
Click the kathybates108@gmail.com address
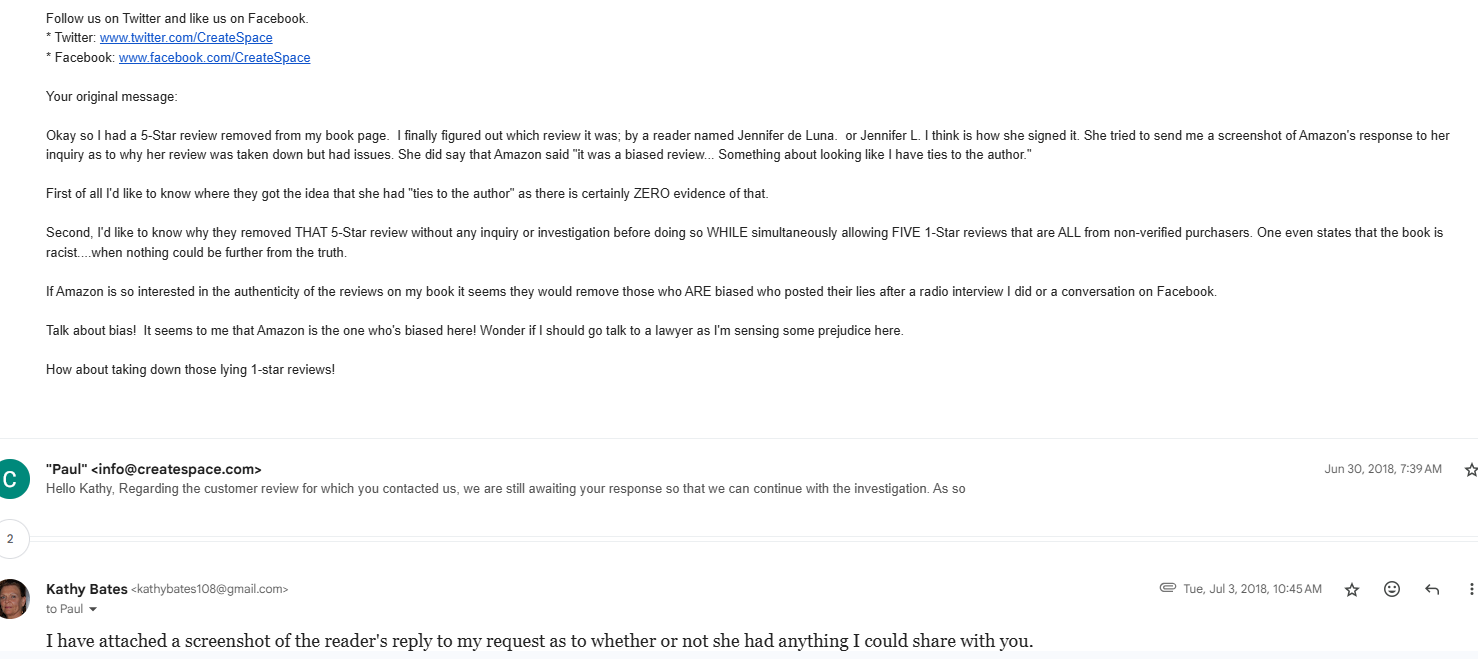click(x=210, y=590)
